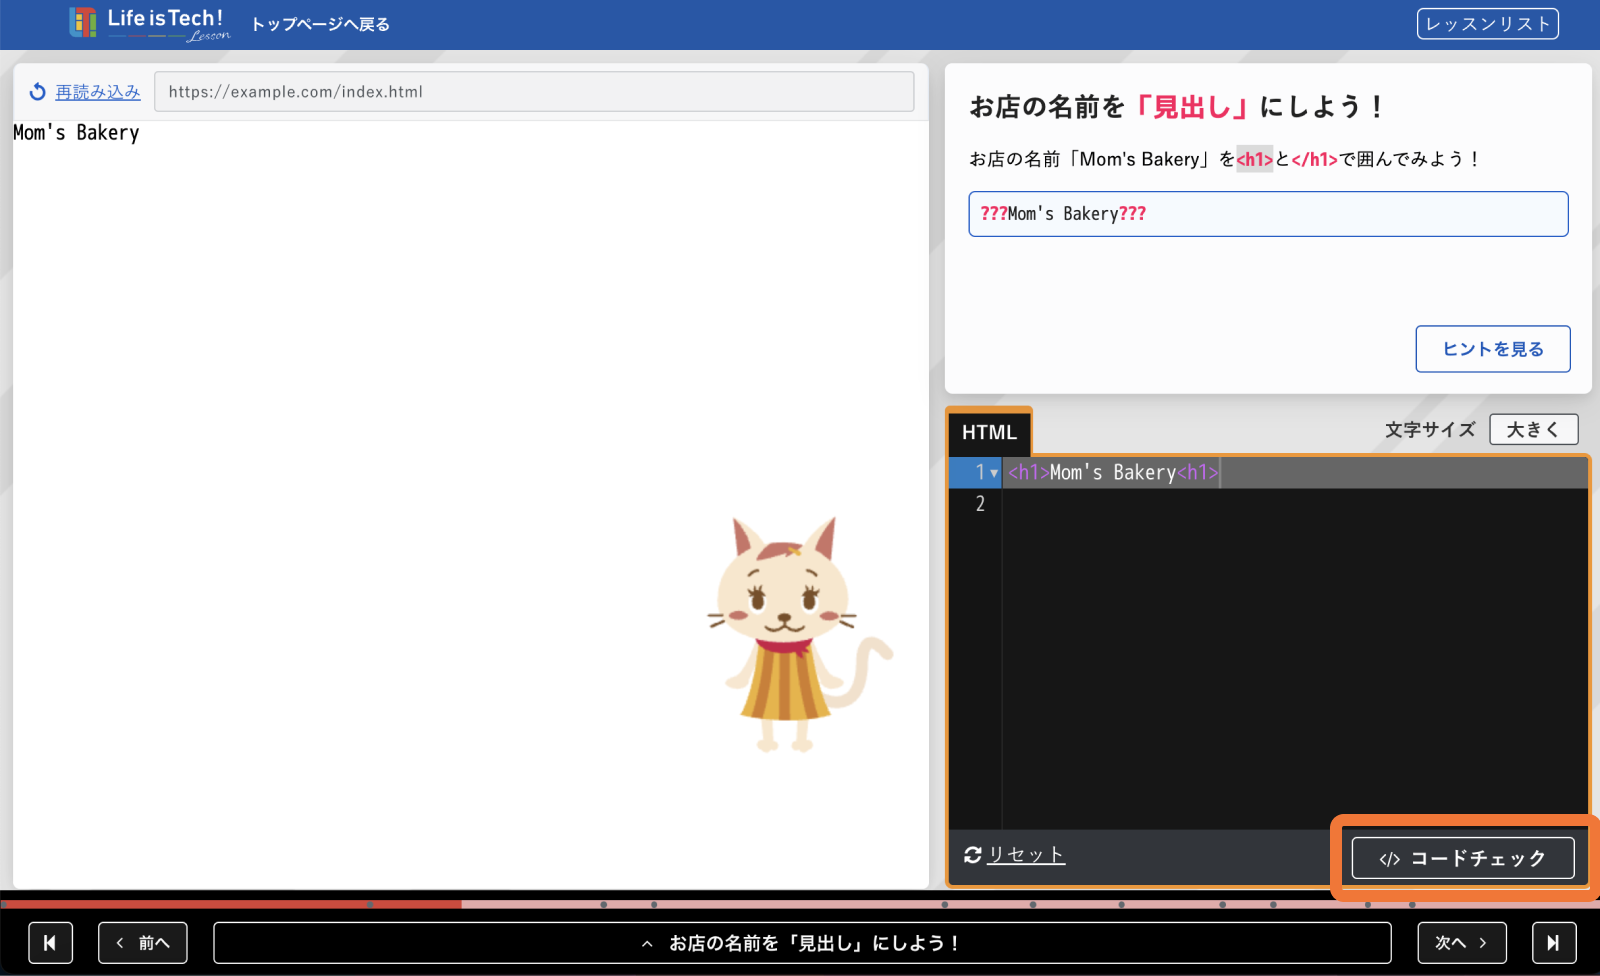The height and width of the screenshot is (976, 1600).
Task: Show the hint with ヒントを見る
Action: pos(1492,349)
